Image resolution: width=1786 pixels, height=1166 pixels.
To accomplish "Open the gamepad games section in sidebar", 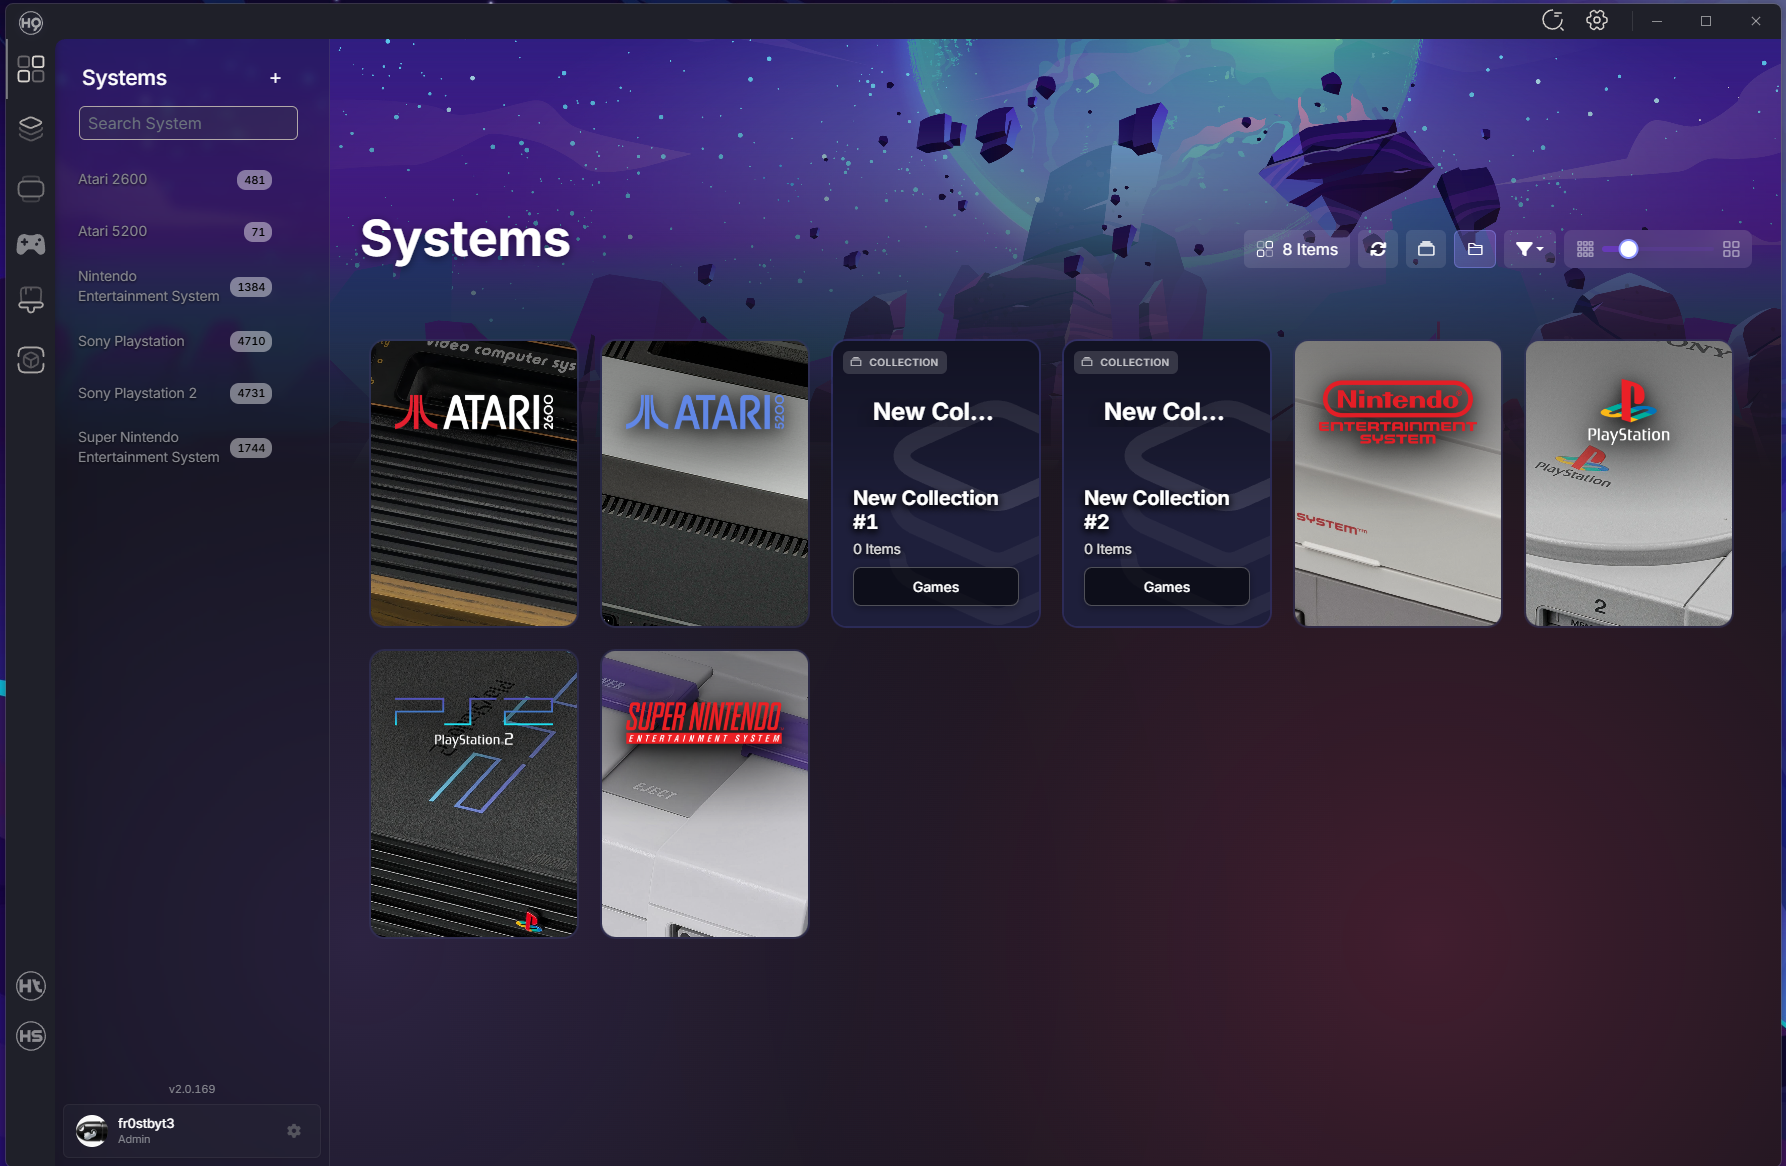I will click(x=31, y=244).
